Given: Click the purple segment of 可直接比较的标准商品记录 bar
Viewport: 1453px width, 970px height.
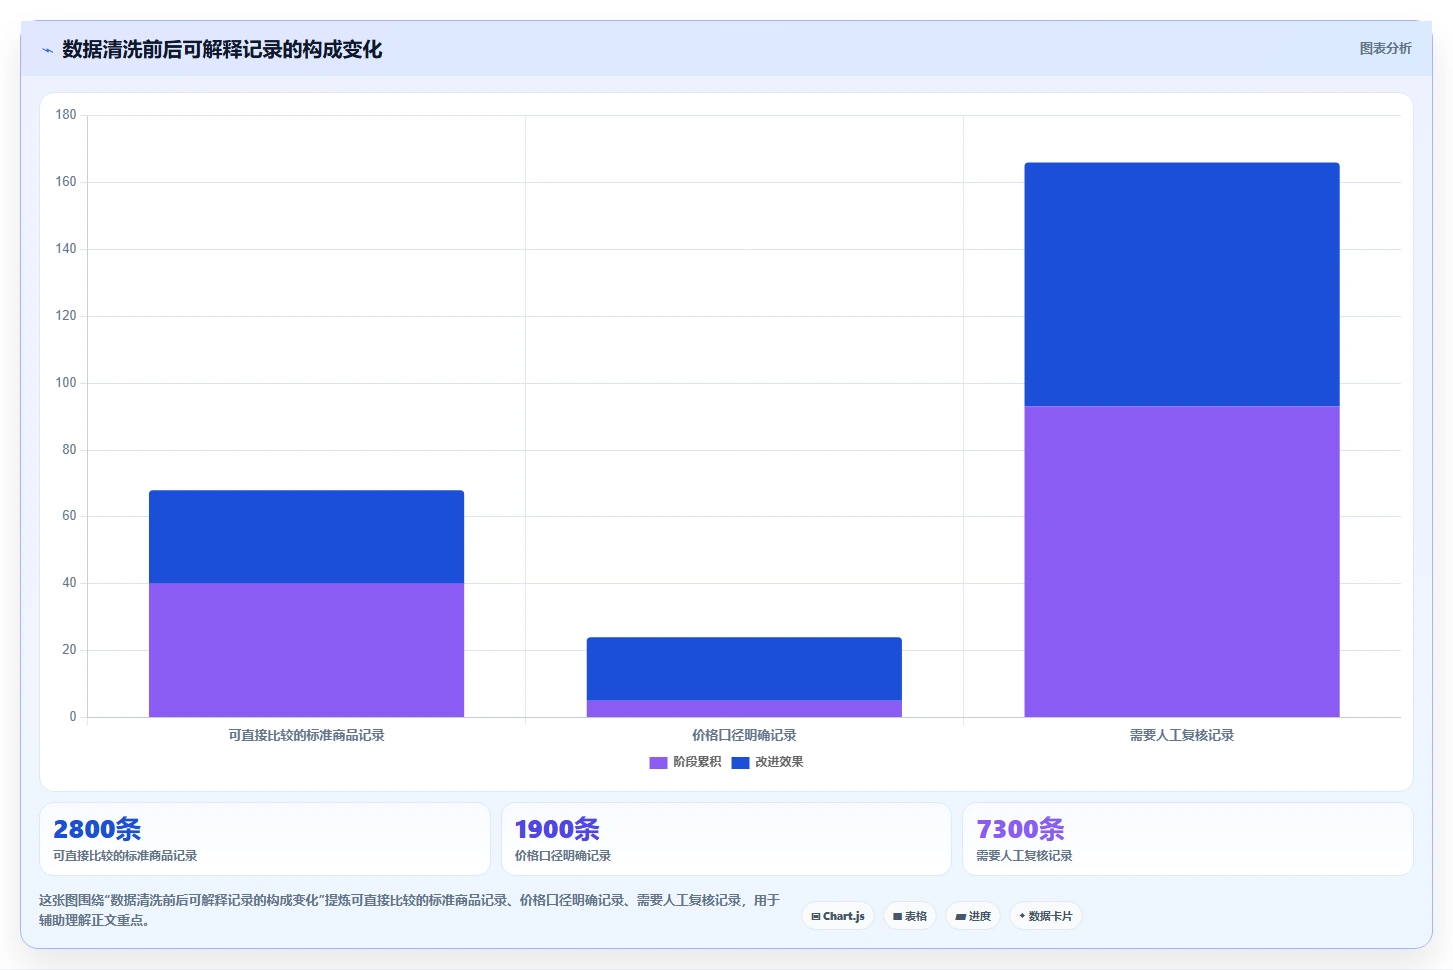Looking at the screenshot, I should click(x=306, y=650).
